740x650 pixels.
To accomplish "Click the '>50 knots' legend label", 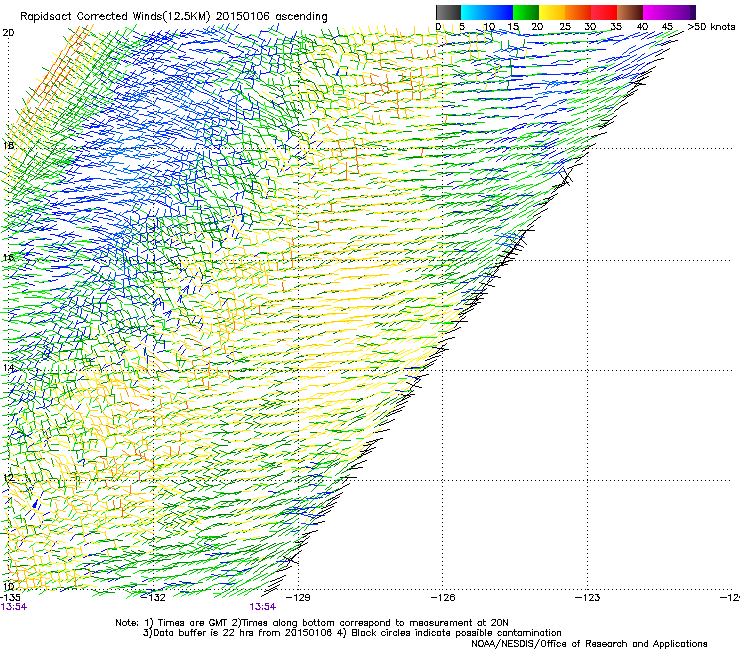I will pos(711,27).
